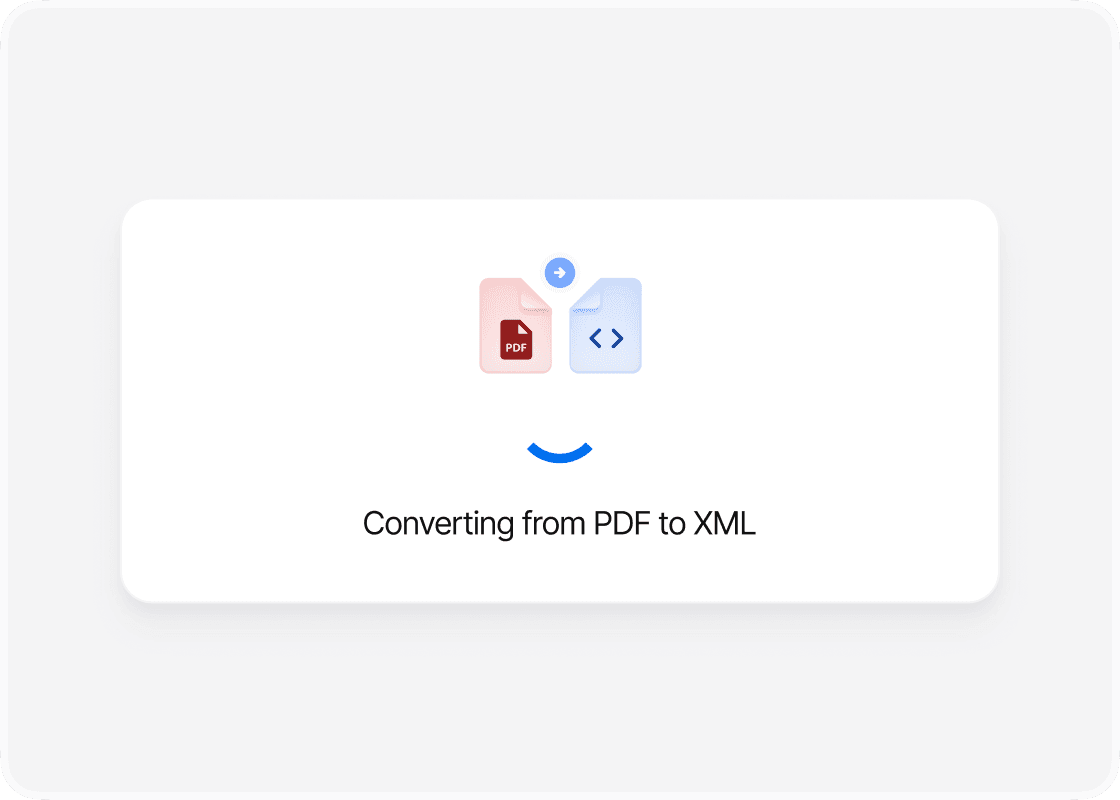Click the white arrow inside the blue circle
1120x800 pixels.
pyautogui.click(x=560, y=272)
